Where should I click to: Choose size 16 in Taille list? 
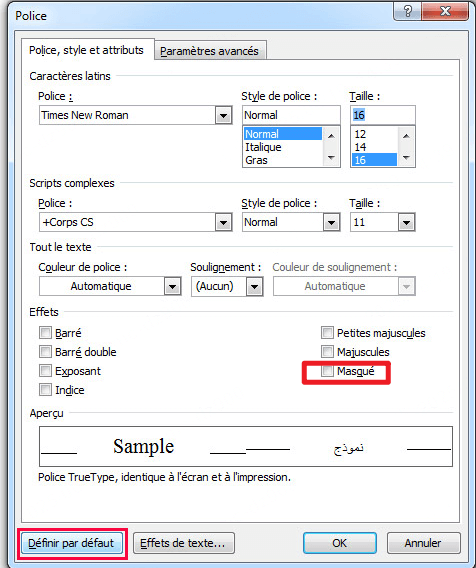tap(374, 160)
